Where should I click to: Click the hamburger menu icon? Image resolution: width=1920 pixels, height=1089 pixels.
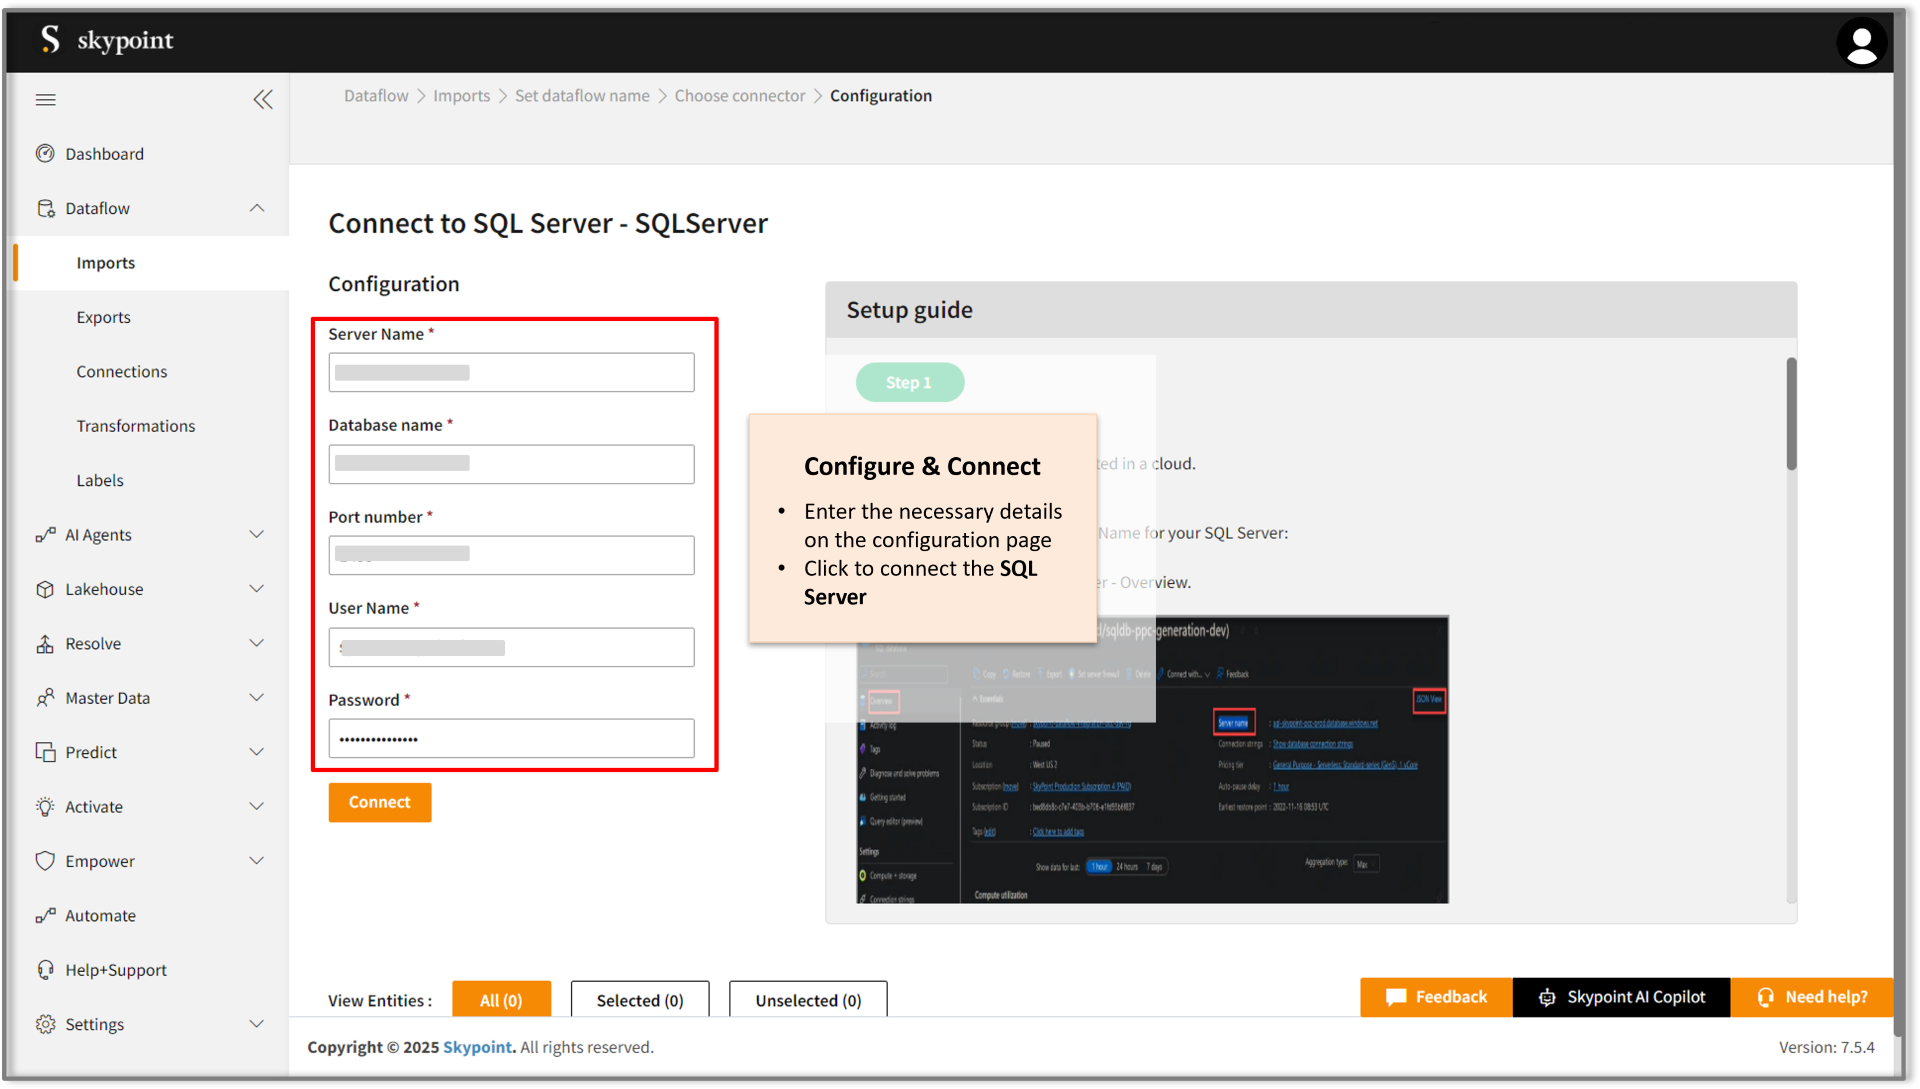pos(45,99)
